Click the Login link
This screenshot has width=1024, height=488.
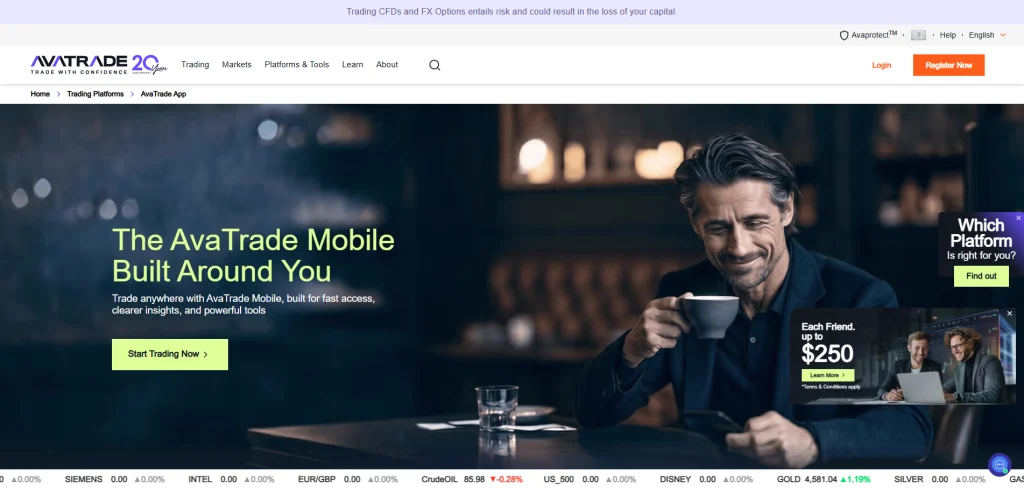tap(882, 65)
